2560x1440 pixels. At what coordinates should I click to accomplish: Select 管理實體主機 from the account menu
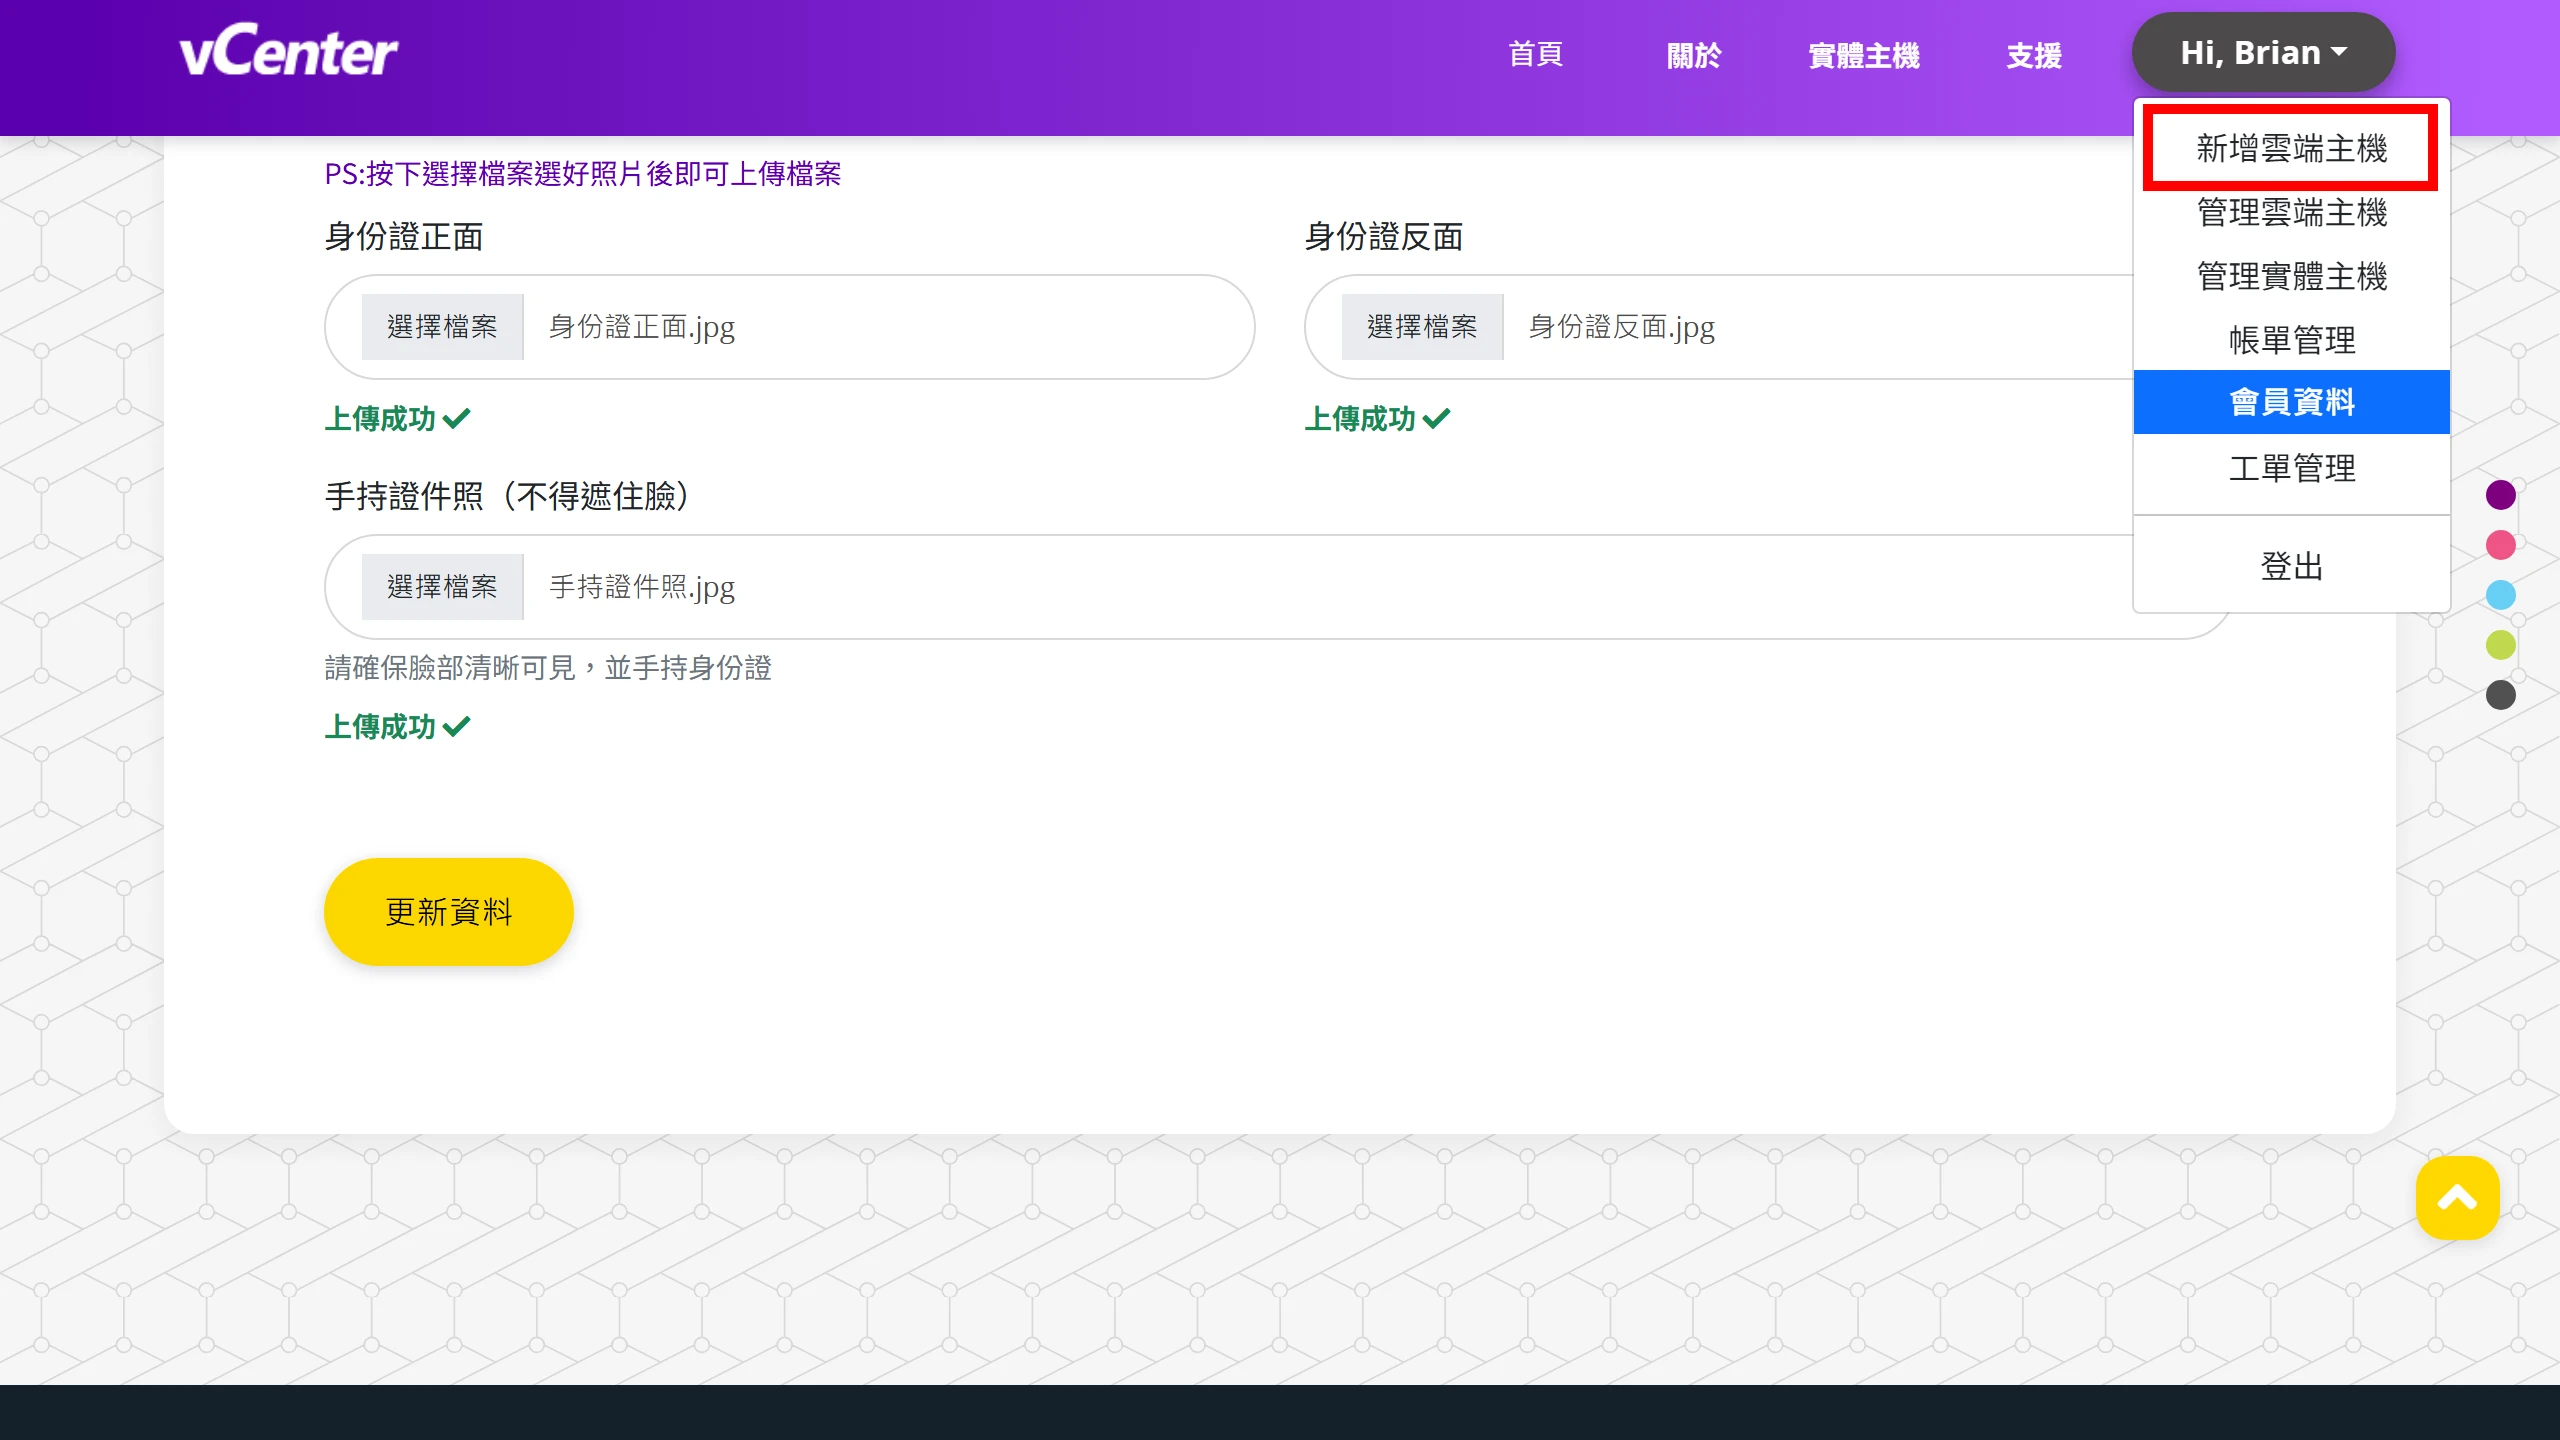click(2291, 276)
